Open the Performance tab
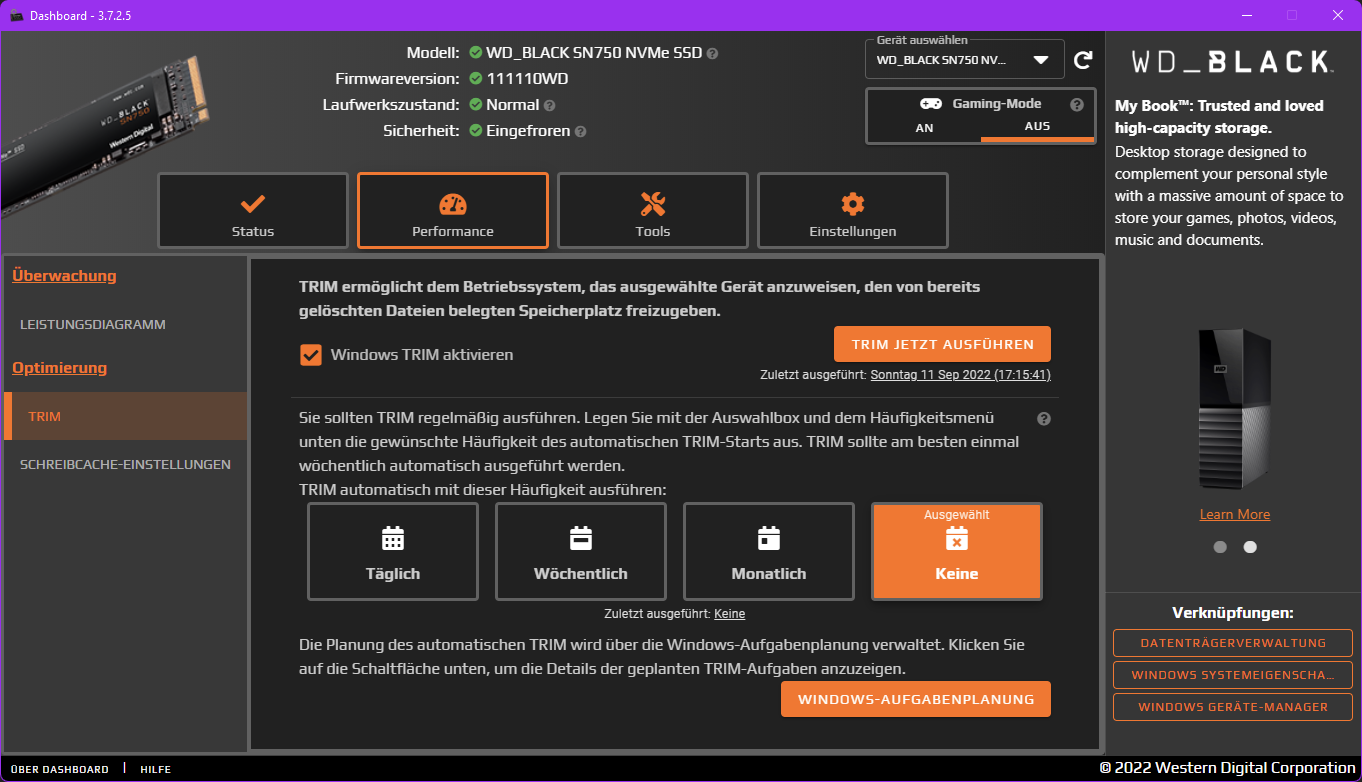1362x782 pixels. [453, 211]
